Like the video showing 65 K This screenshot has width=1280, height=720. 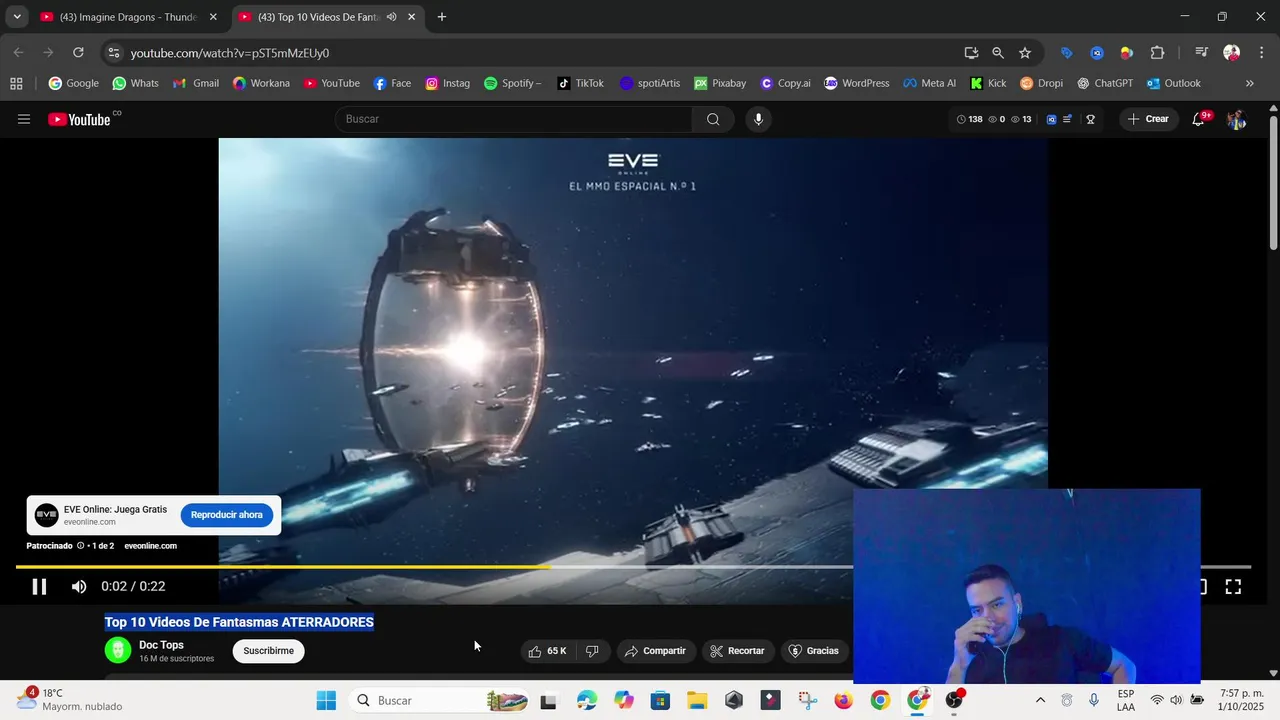[547, 651]
